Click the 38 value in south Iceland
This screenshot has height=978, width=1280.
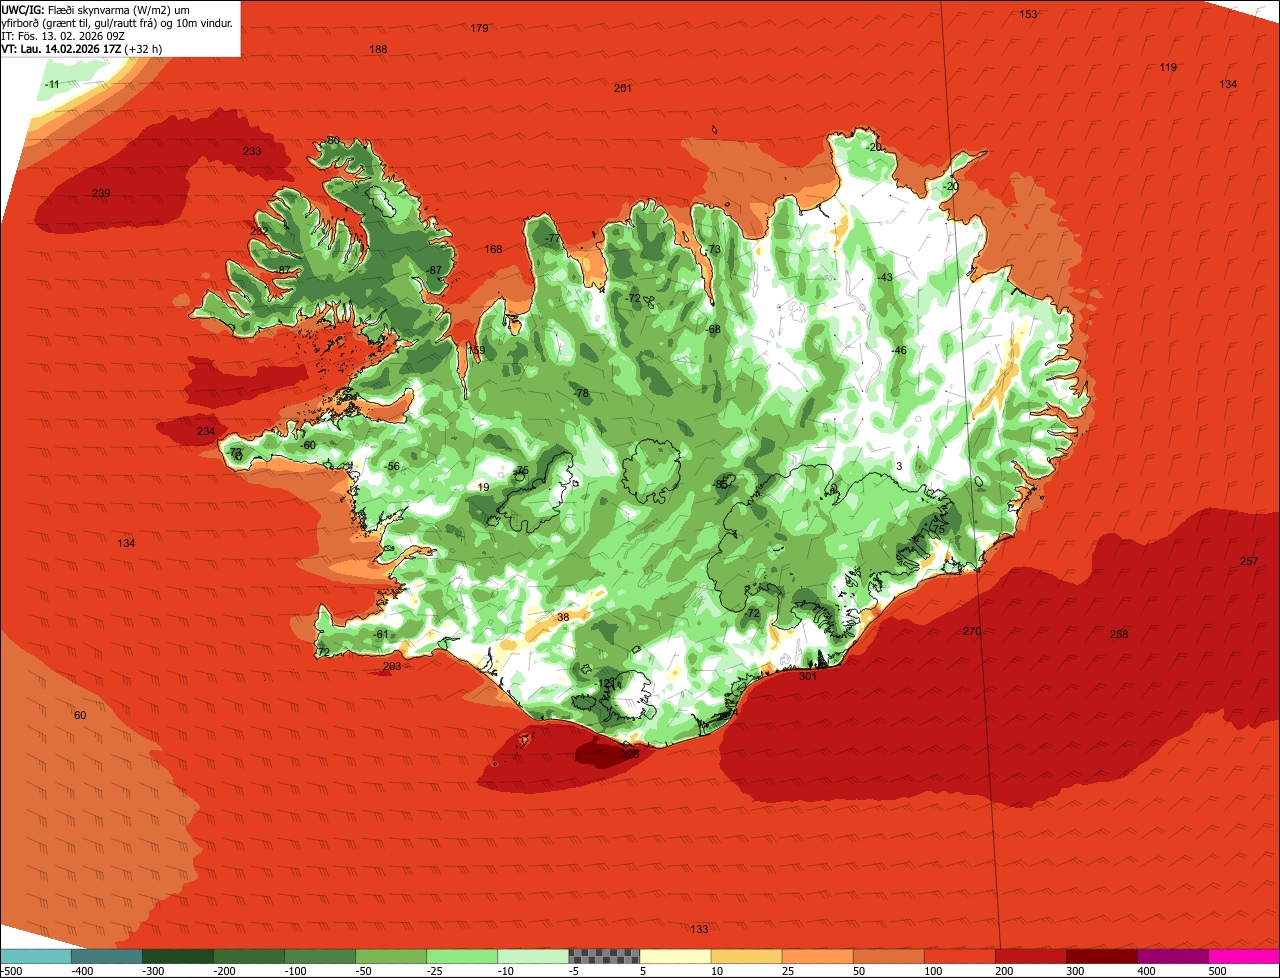(x=563, y=617)
